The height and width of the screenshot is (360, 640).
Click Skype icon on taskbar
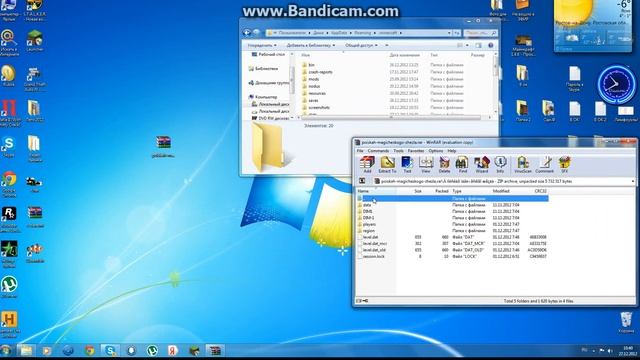[110, 350]
